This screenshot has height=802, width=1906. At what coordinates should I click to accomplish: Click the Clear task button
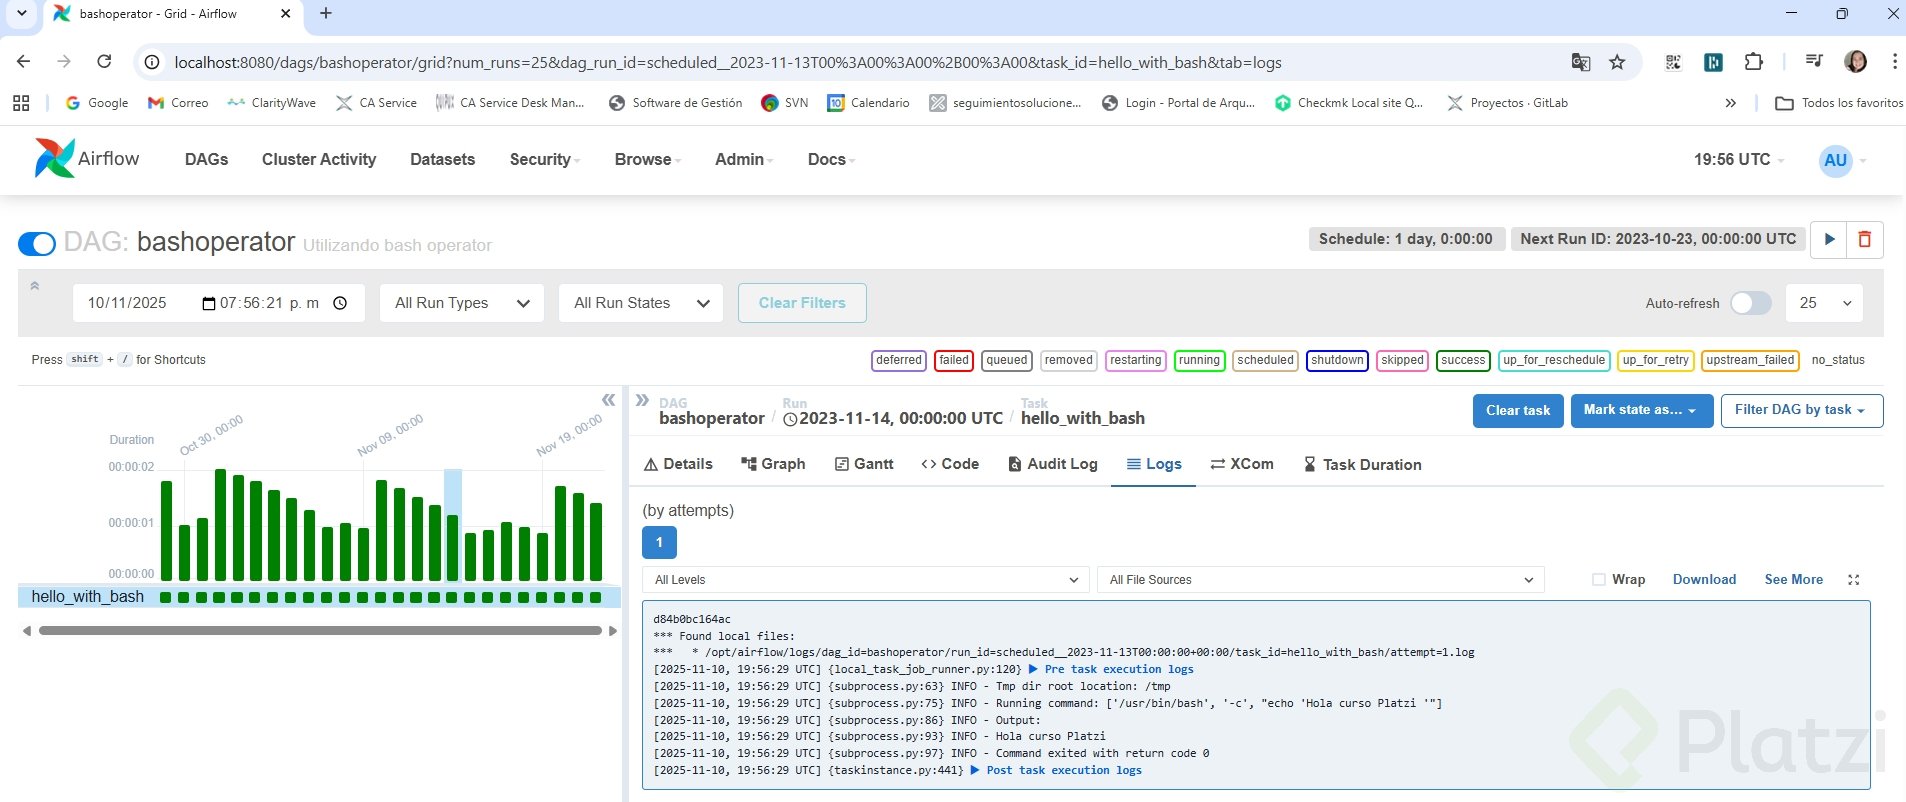coord(1517,410)
